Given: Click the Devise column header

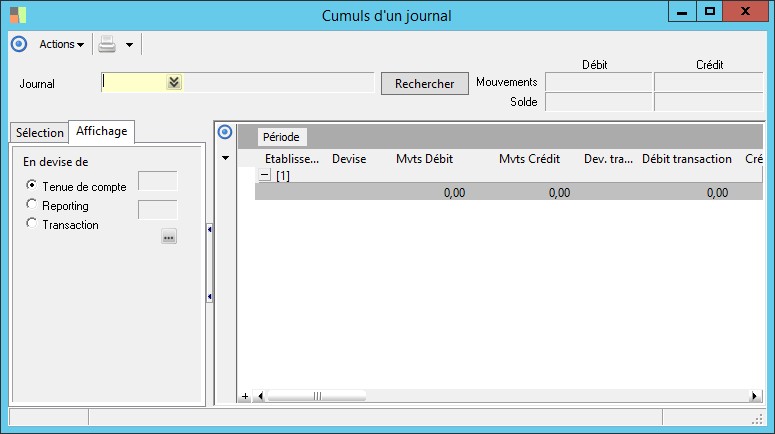Looking at the screenshot, I should click(349, 159).
